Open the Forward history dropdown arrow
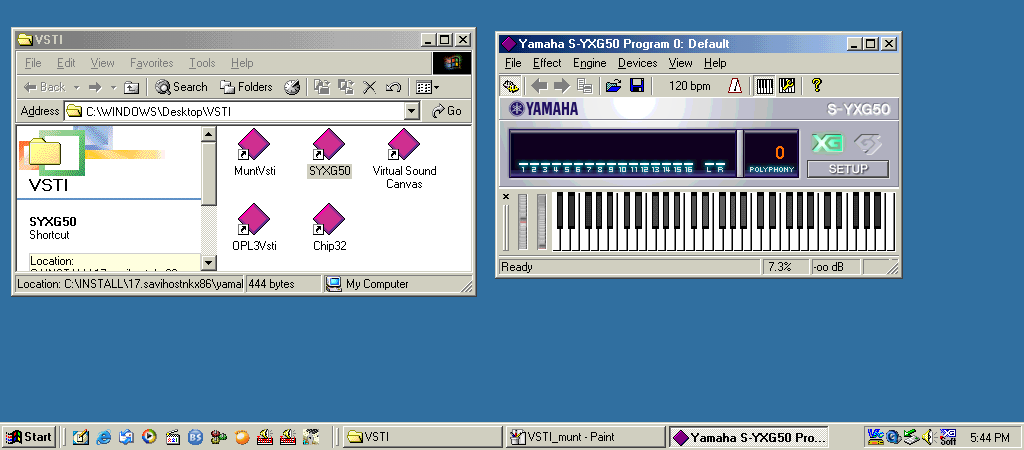Screen dimensions: 1024x450 coord(113,87)
